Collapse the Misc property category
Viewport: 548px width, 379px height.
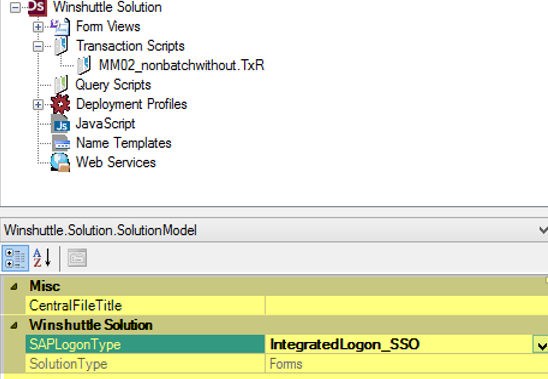coord(14,287)
